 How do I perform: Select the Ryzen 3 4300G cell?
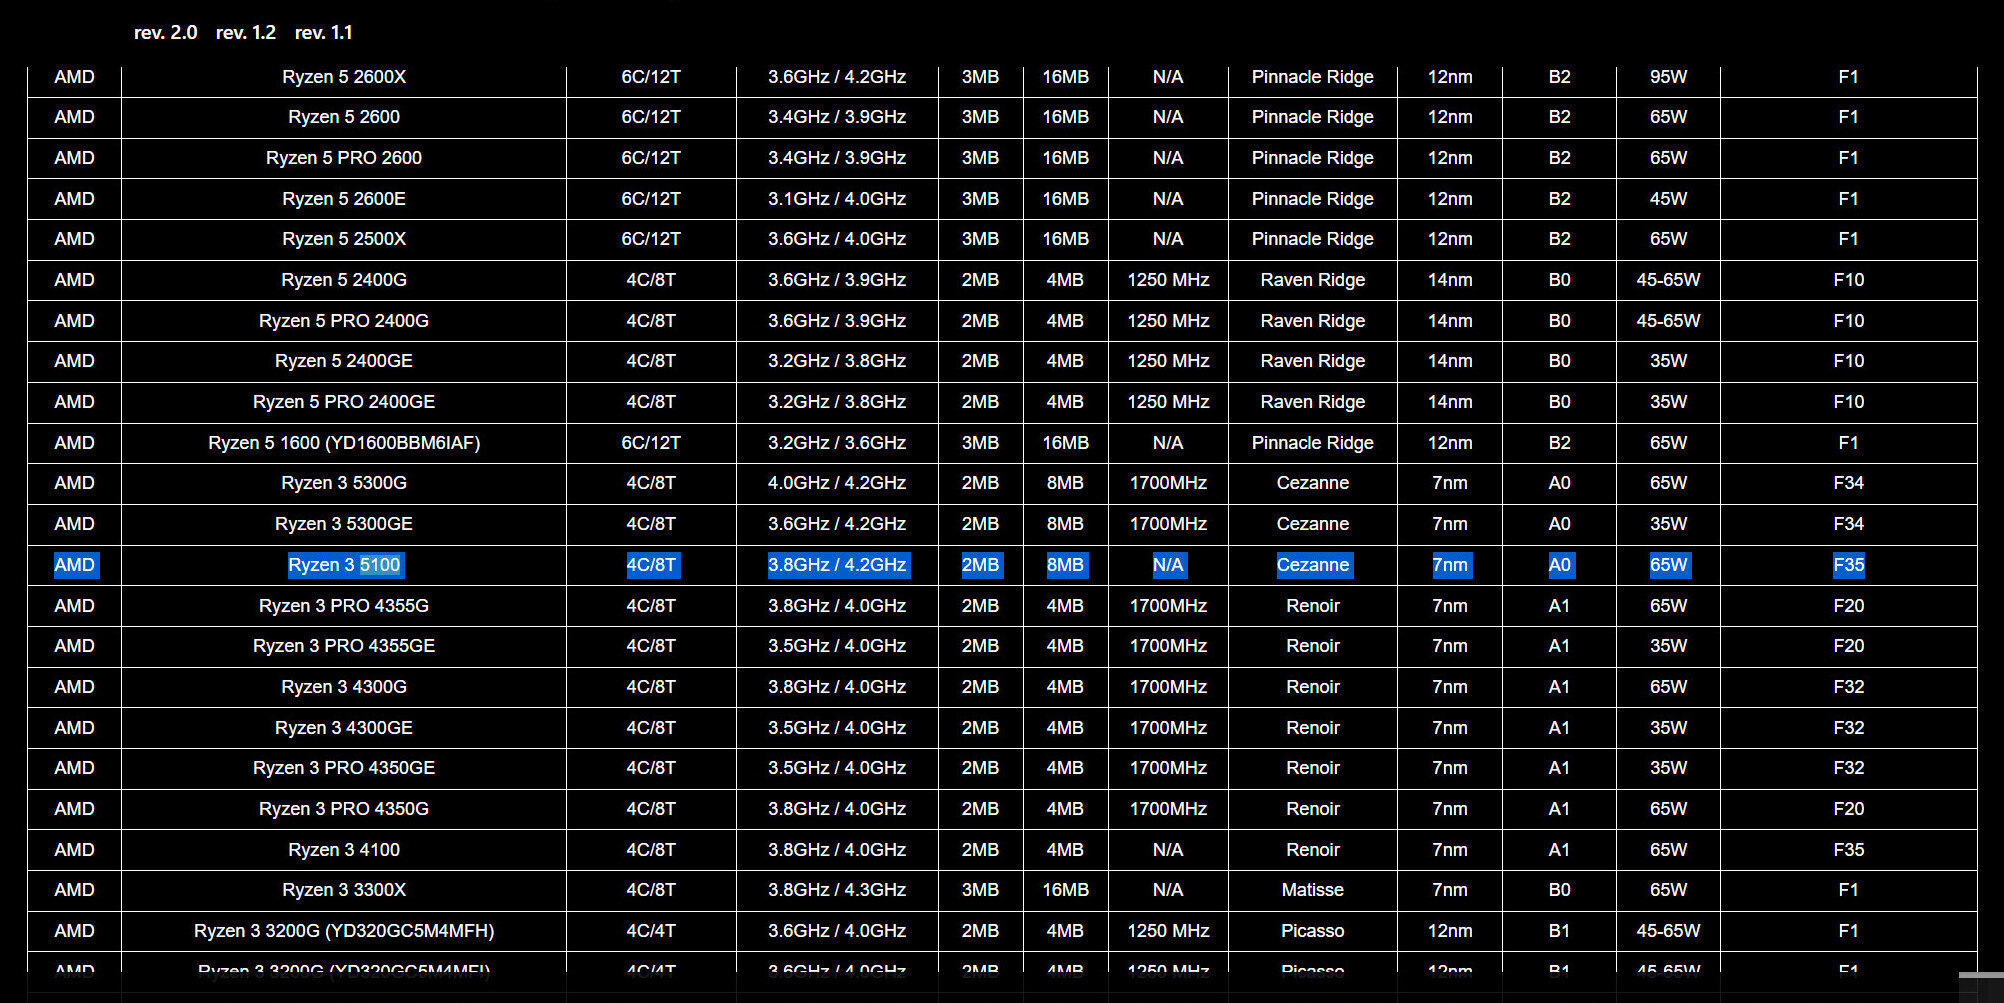pyautogui.click(x=344, y=687)
